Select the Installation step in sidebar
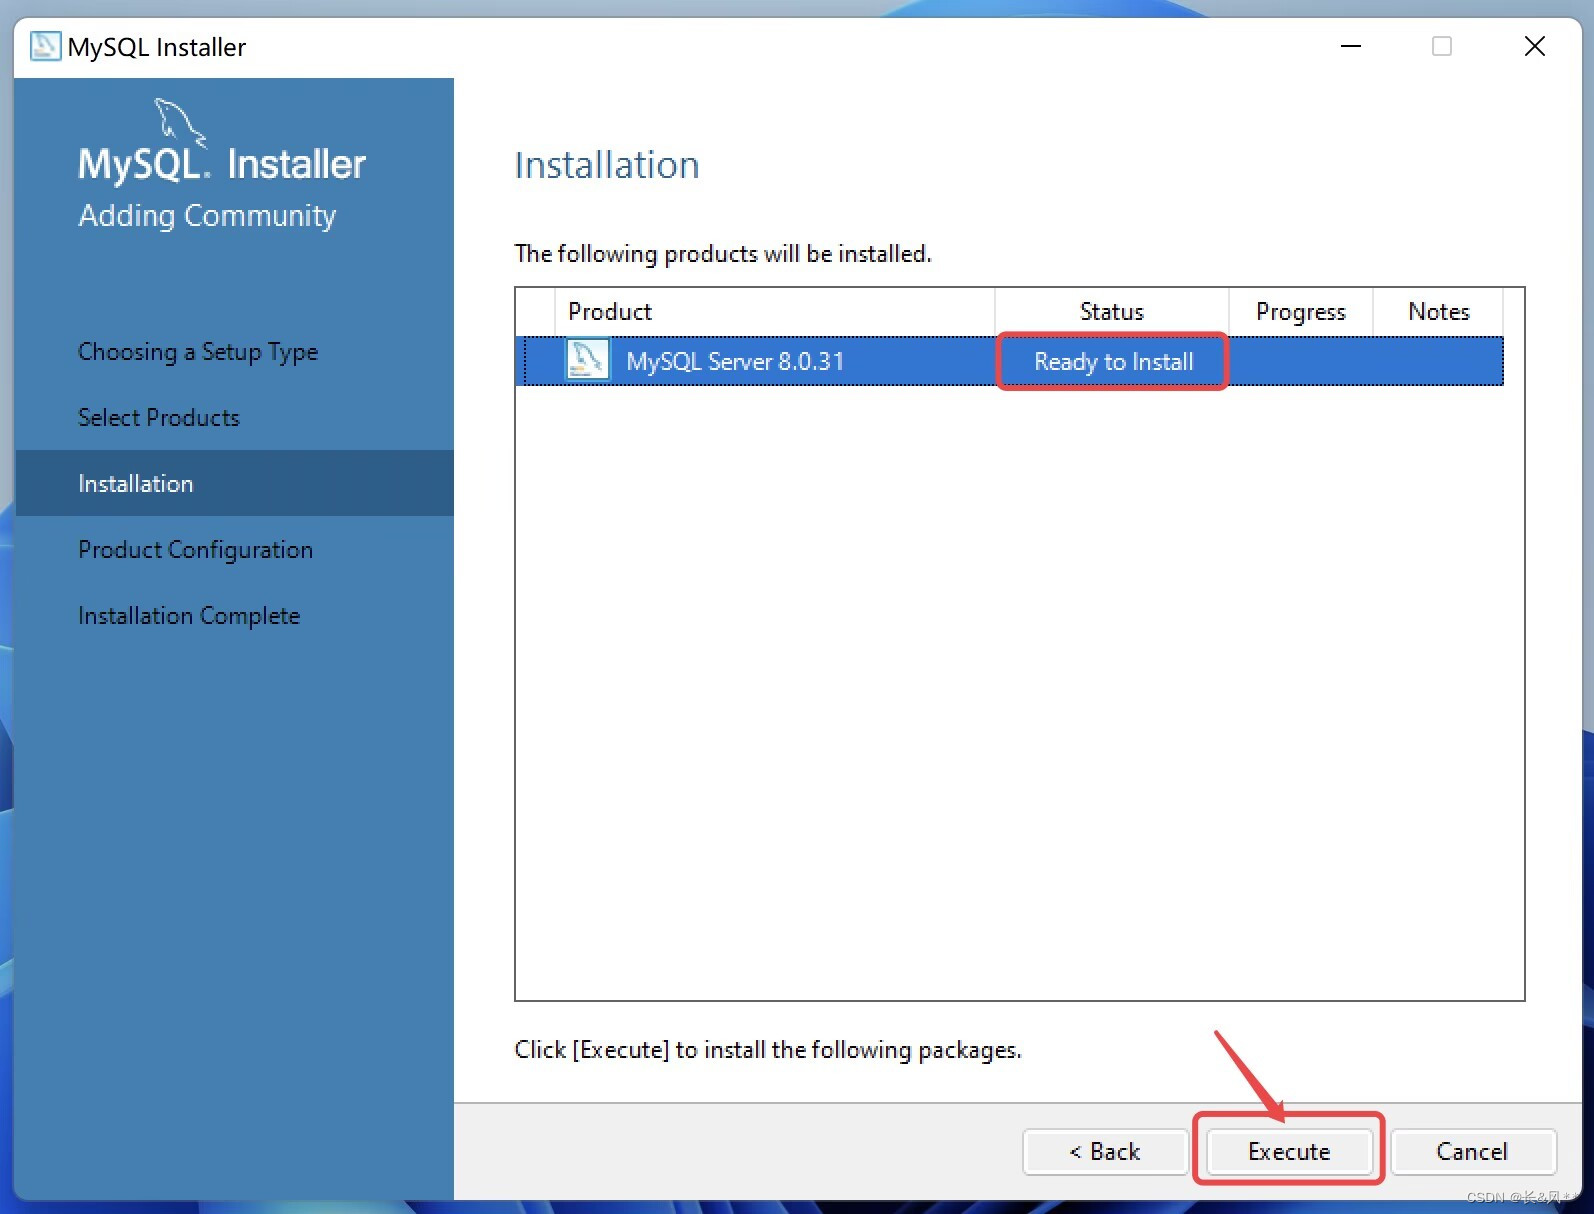This screenshot has height=1214, width=1594. (x=234, y=483)
